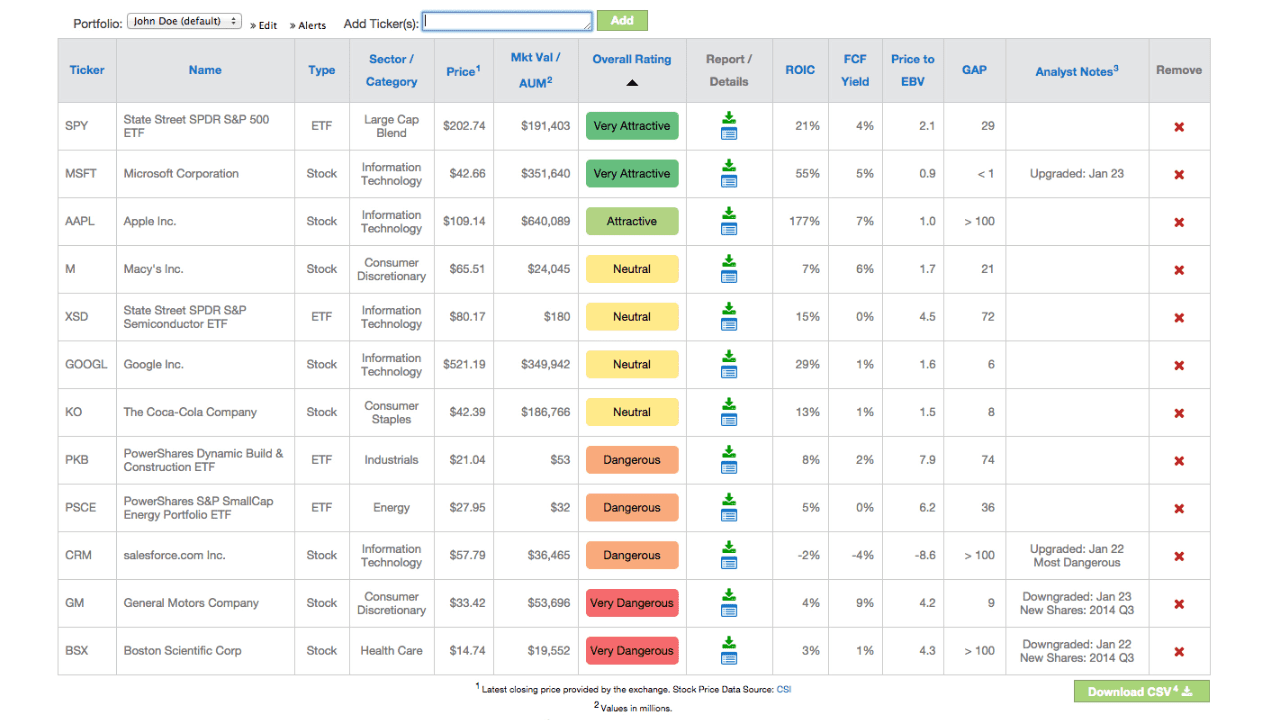
Task: Remove PSCE with its red X
Action: coord(1179,509)
